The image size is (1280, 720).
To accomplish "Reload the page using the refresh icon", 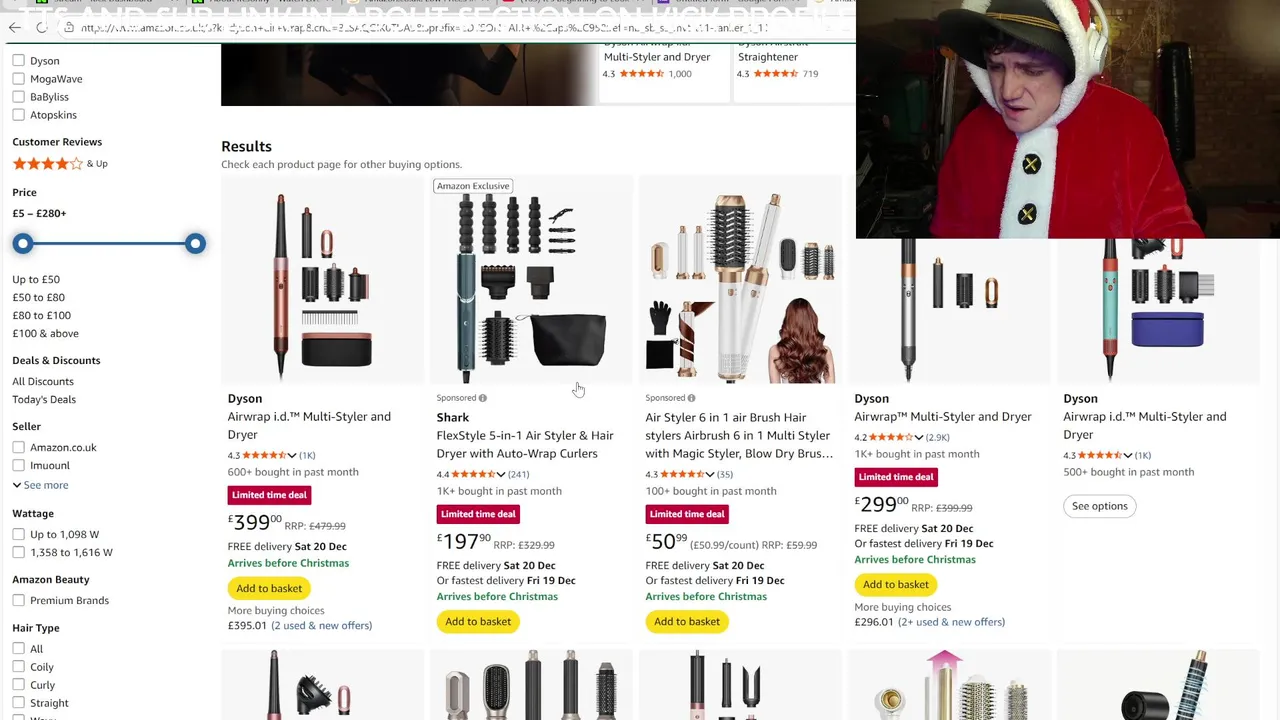I will pyautogui.click(x=41, y=27).
